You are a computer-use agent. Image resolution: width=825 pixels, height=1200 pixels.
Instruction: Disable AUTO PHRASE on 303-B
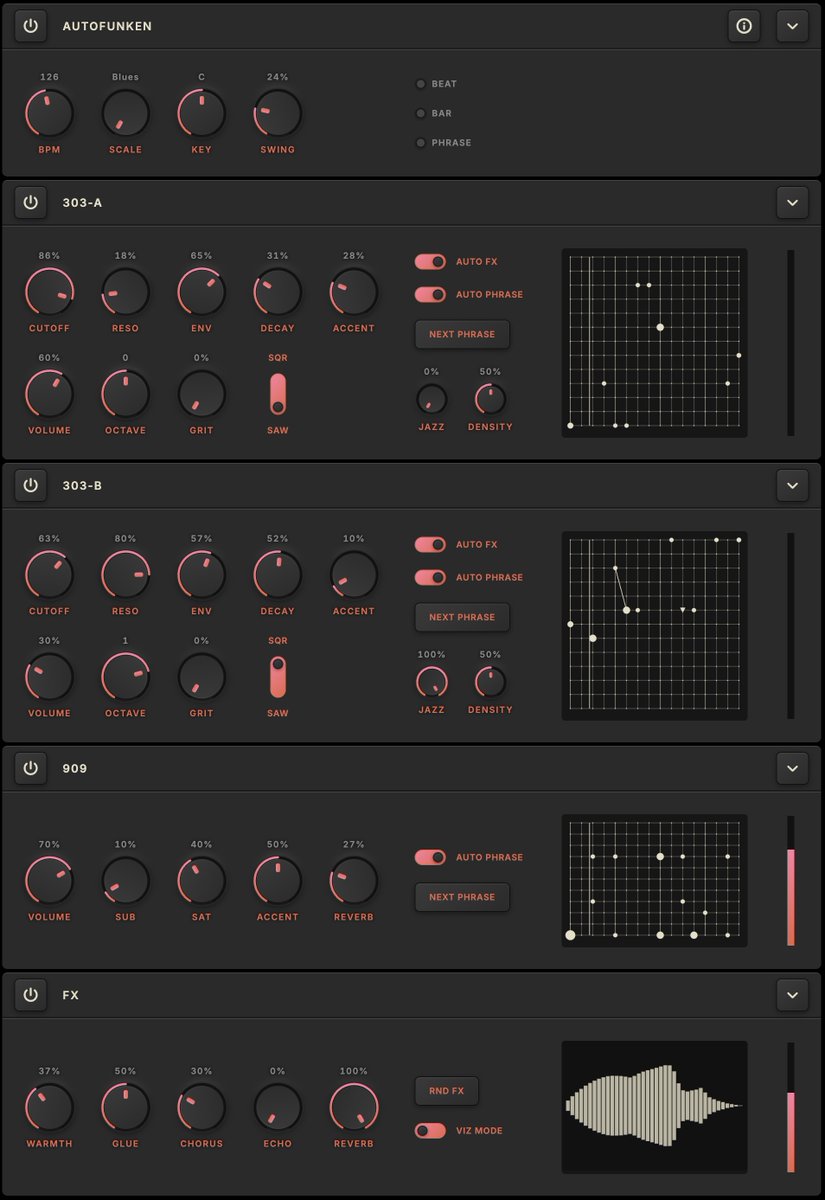pos(430,577)
